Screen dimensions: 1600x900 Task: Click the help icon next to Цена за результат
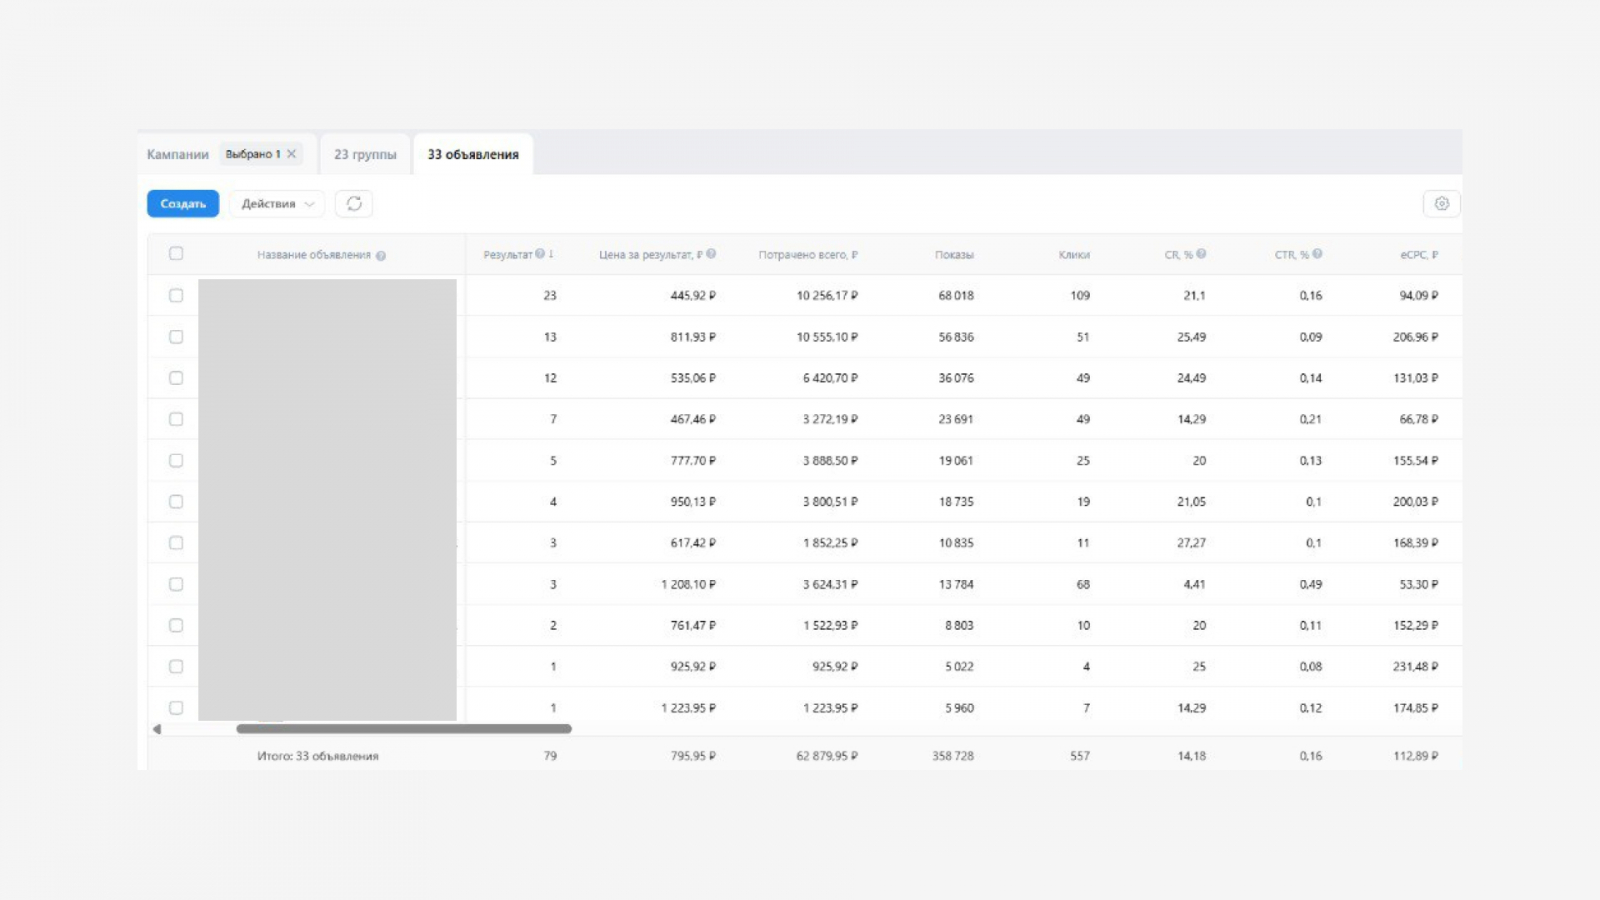711,254
